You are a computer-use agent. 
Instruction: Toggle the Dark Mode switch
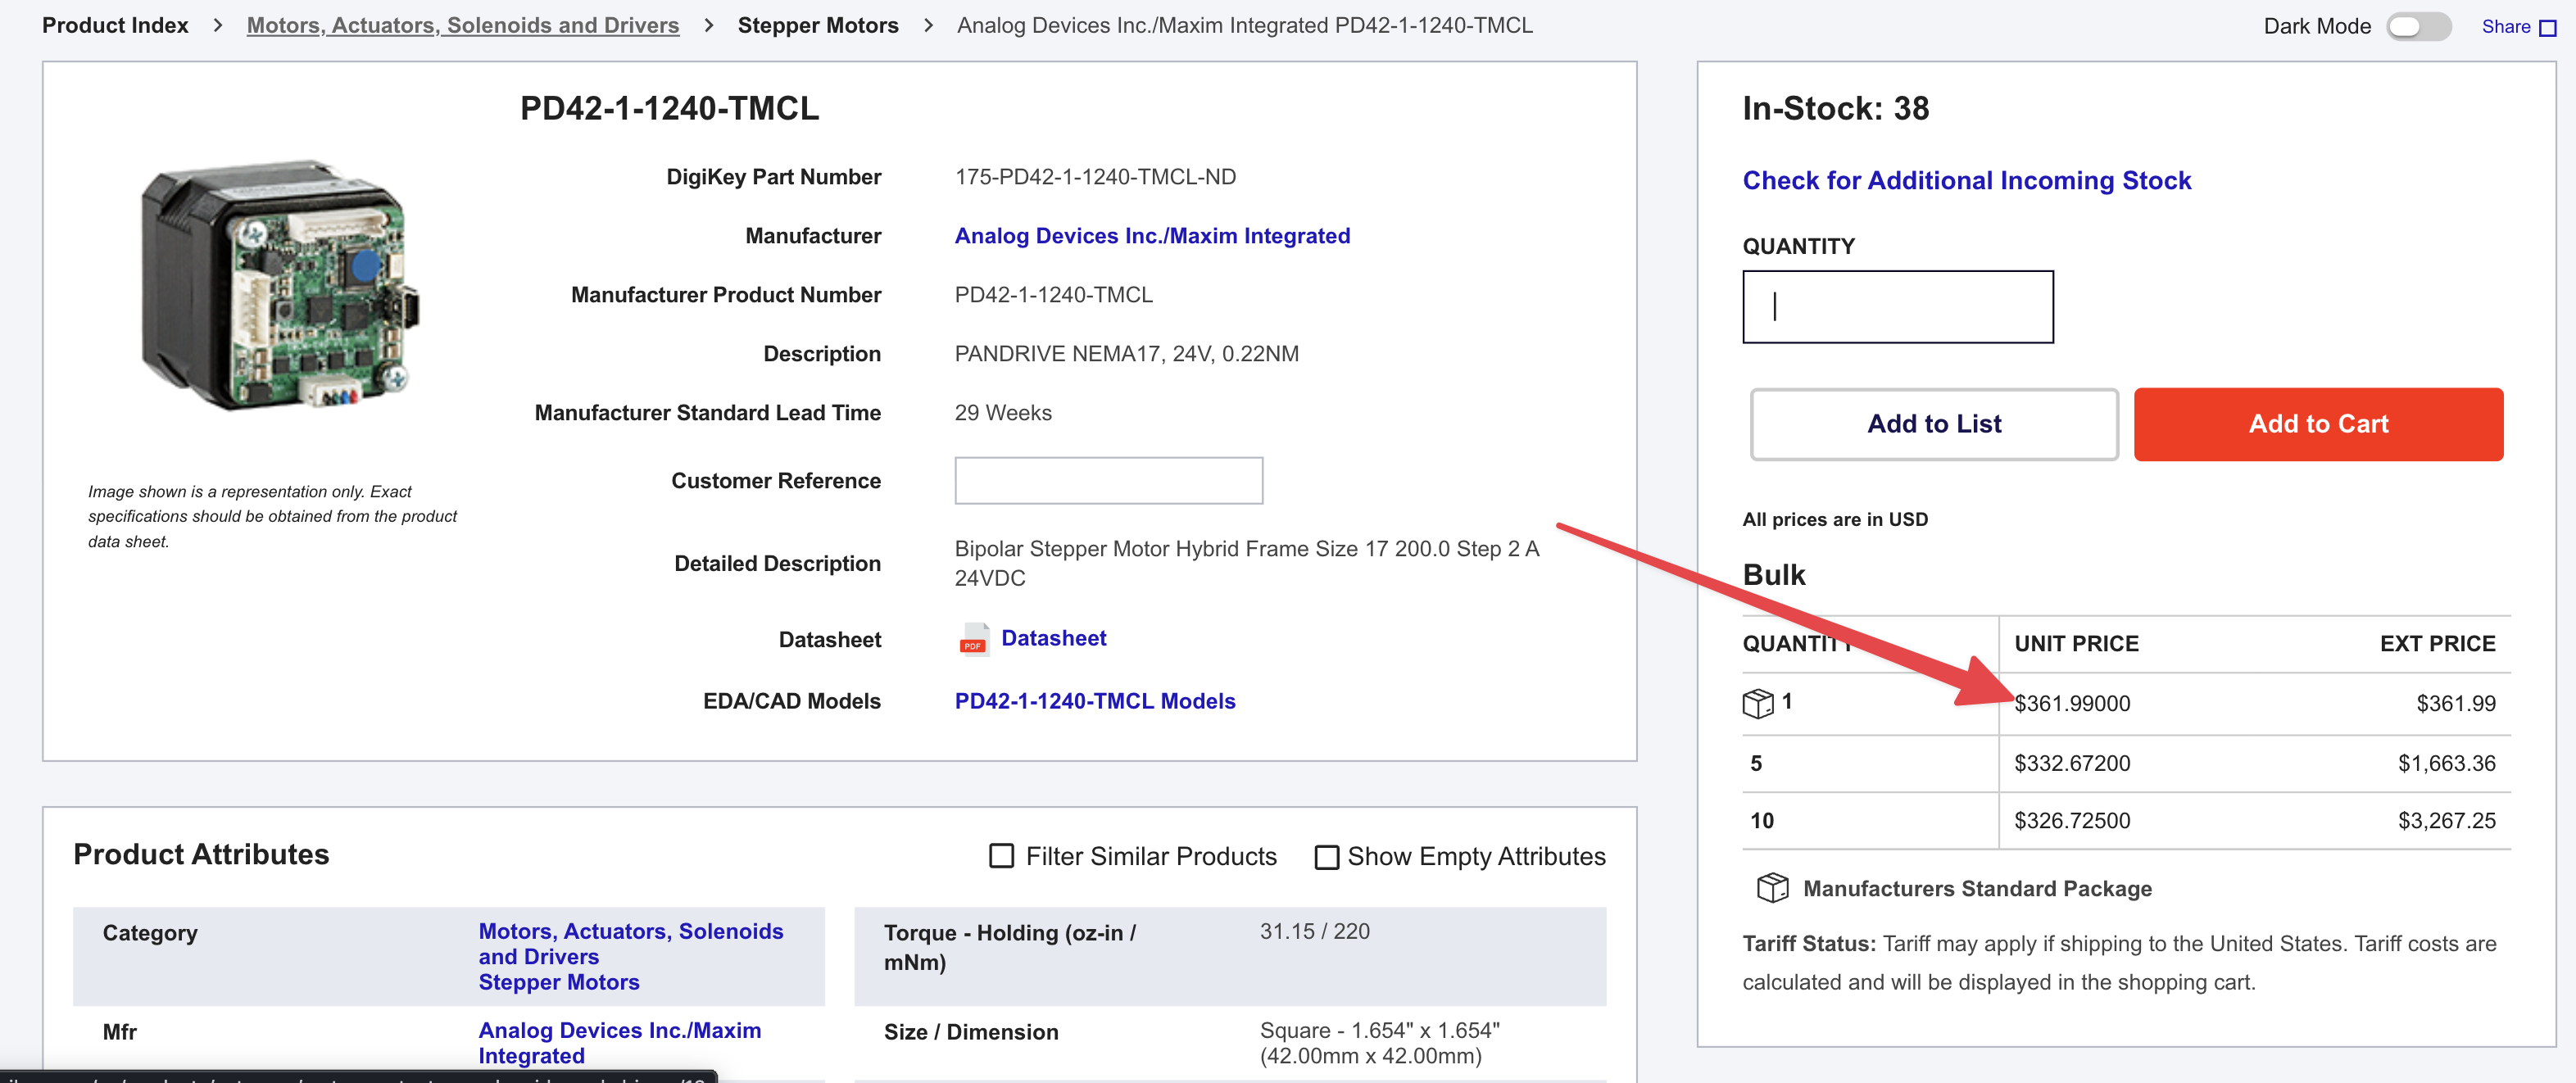[x=2418, y=27]
